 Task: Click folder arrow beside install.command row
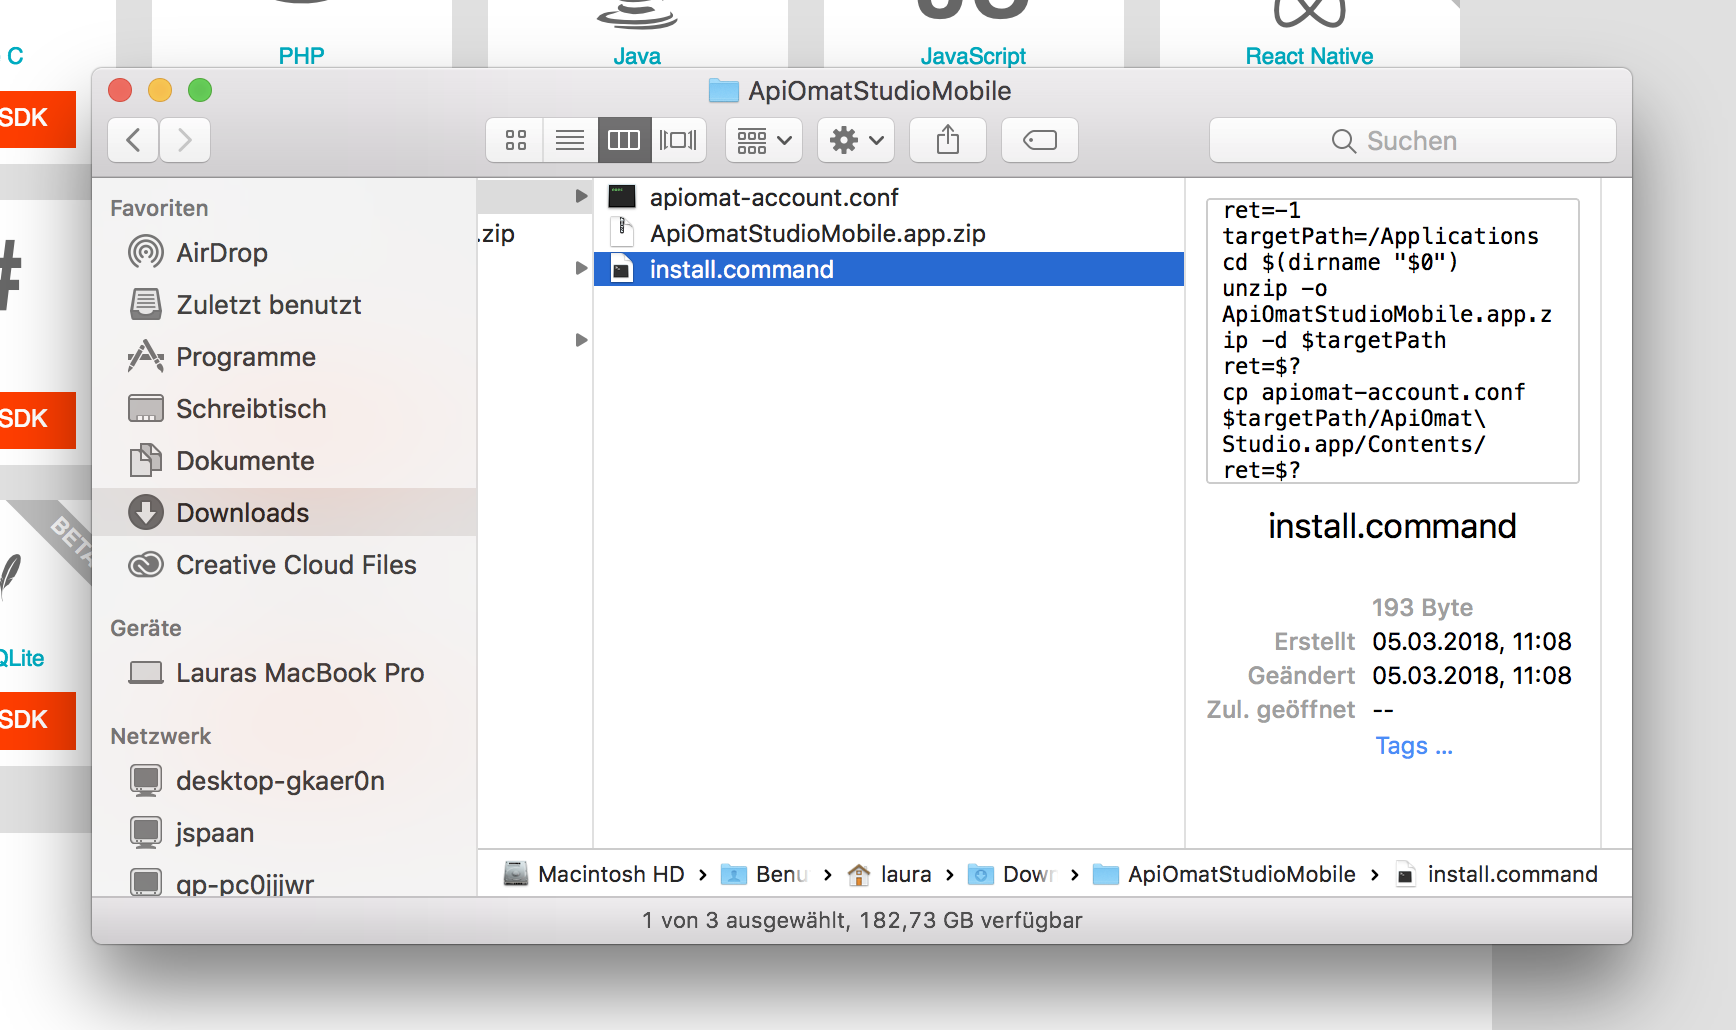pyautogui.click(x=581, y=268)
